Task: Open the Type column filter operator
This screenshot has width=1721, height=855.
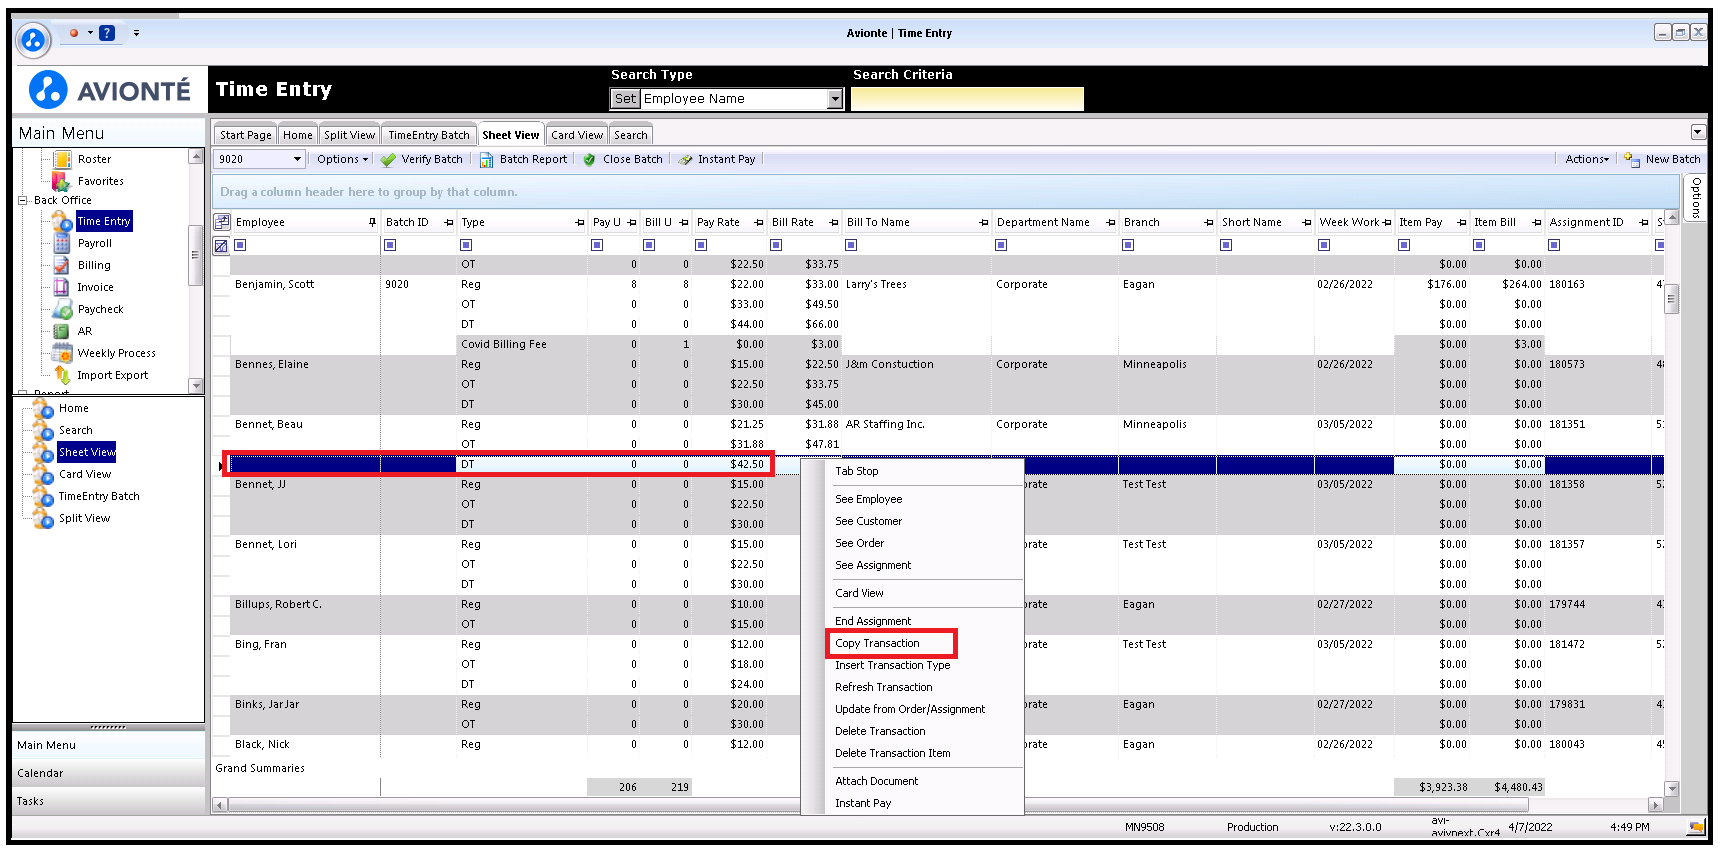Action: [466, 245]
